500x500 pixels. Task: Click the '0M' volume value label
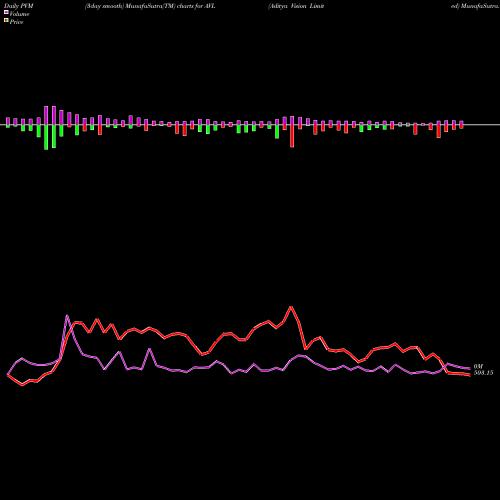tap(478, 367)
